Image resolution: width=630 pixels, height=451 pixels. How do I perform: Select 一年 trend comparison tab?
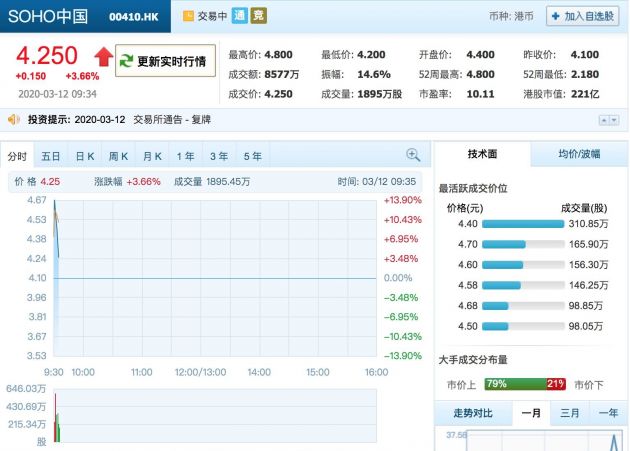click(x=608, y=413)
